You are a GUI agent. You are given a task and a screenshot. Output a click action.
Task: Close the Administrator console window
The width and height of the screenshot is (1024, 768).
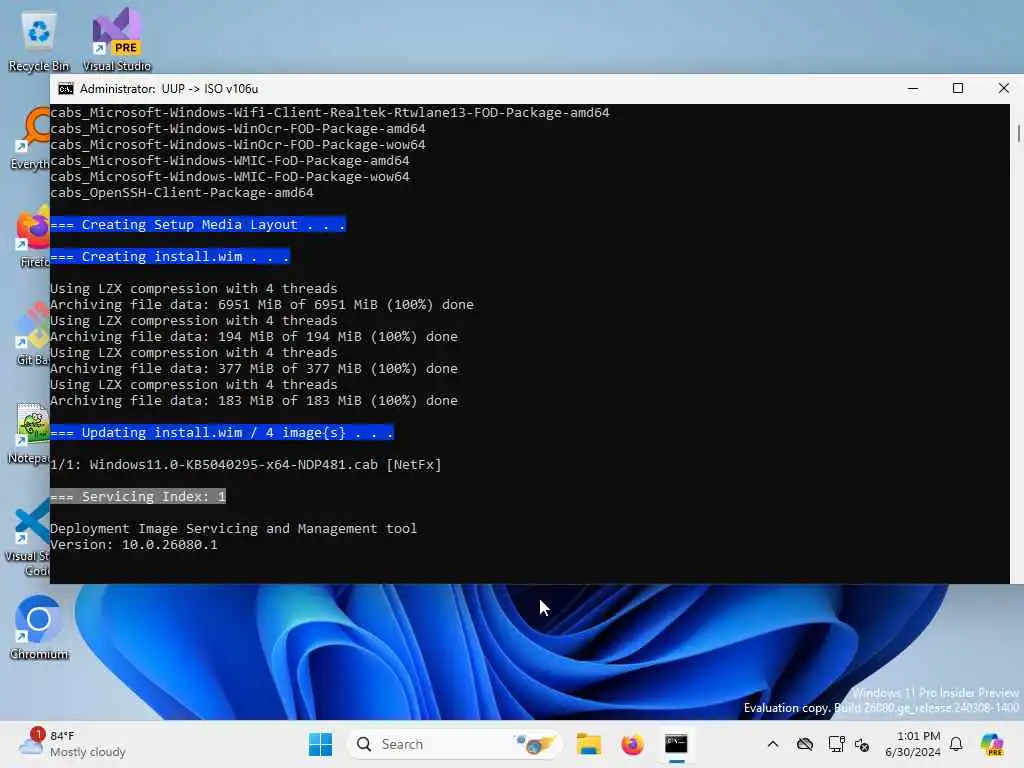pyautogui.click(x=1004, y=88)
